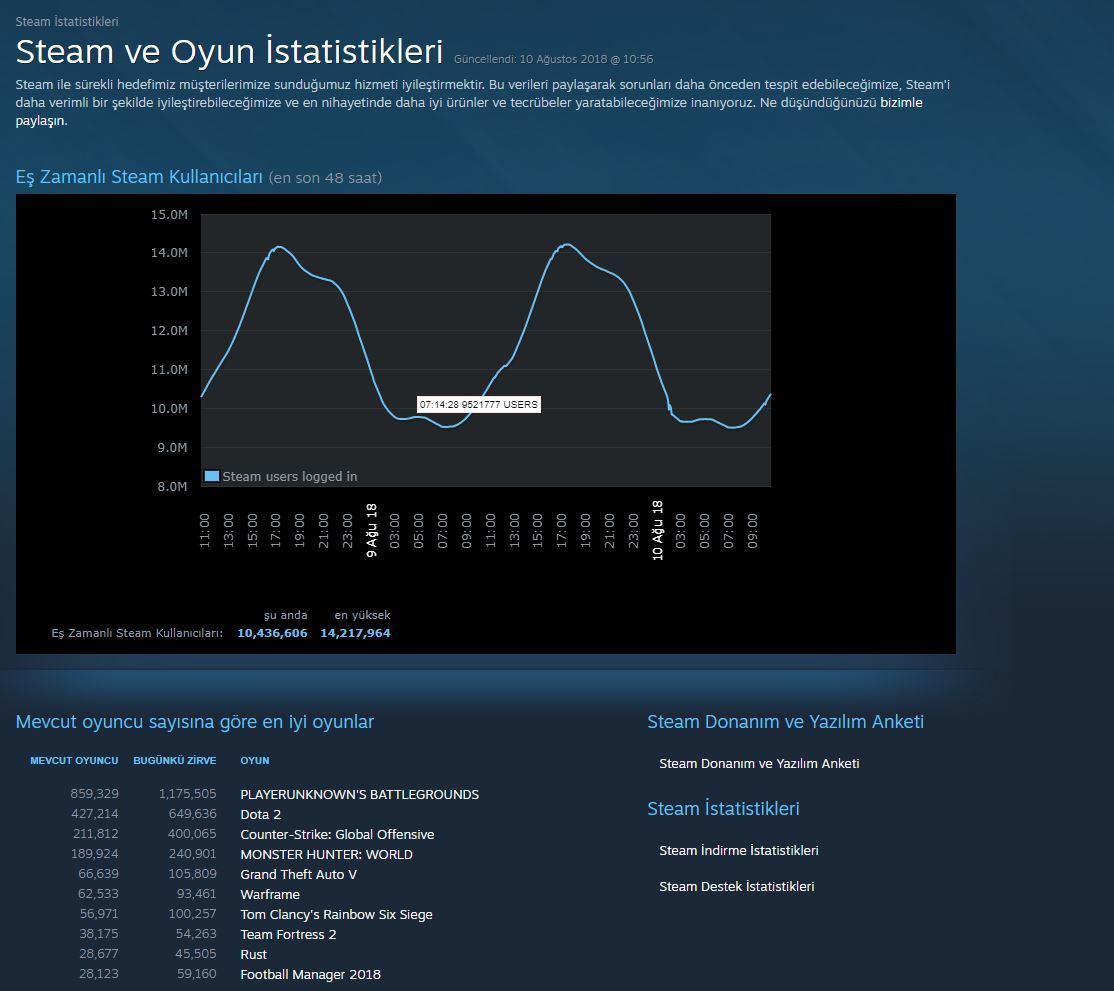Viewport: 1114px width, 991px height.
Task: Click the 10.0M y-axis label
Action: click(169, 408)
